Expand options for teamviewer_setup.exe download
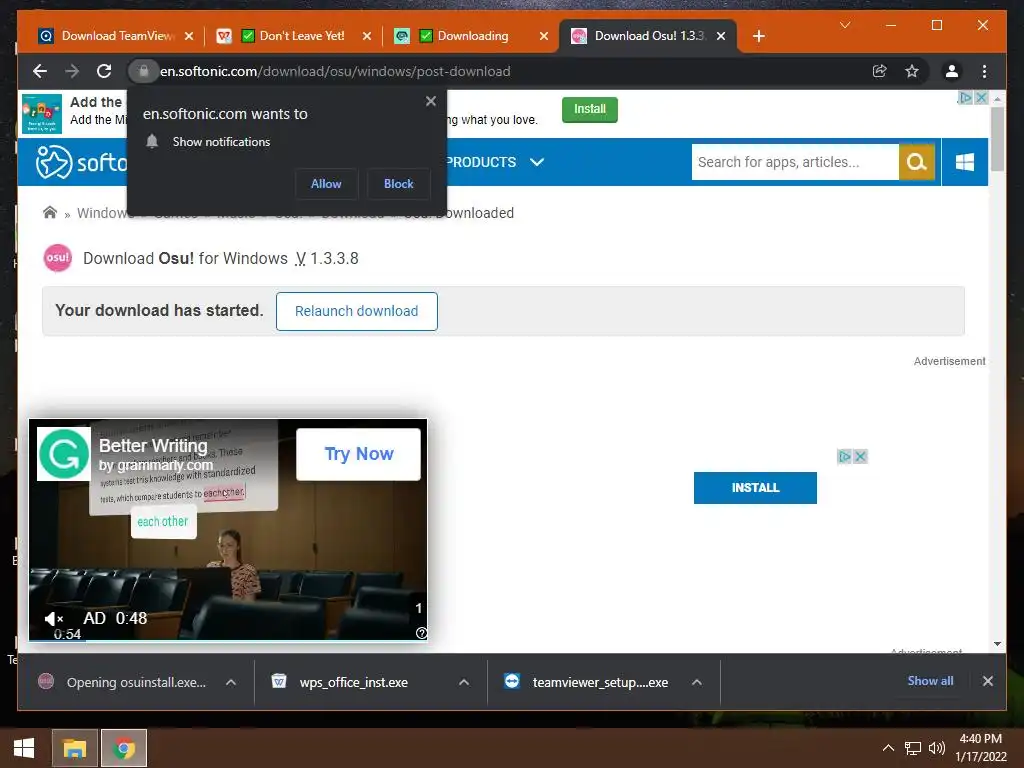Image resolution: width=1024 pixels, height=768 pixels. 697,682
